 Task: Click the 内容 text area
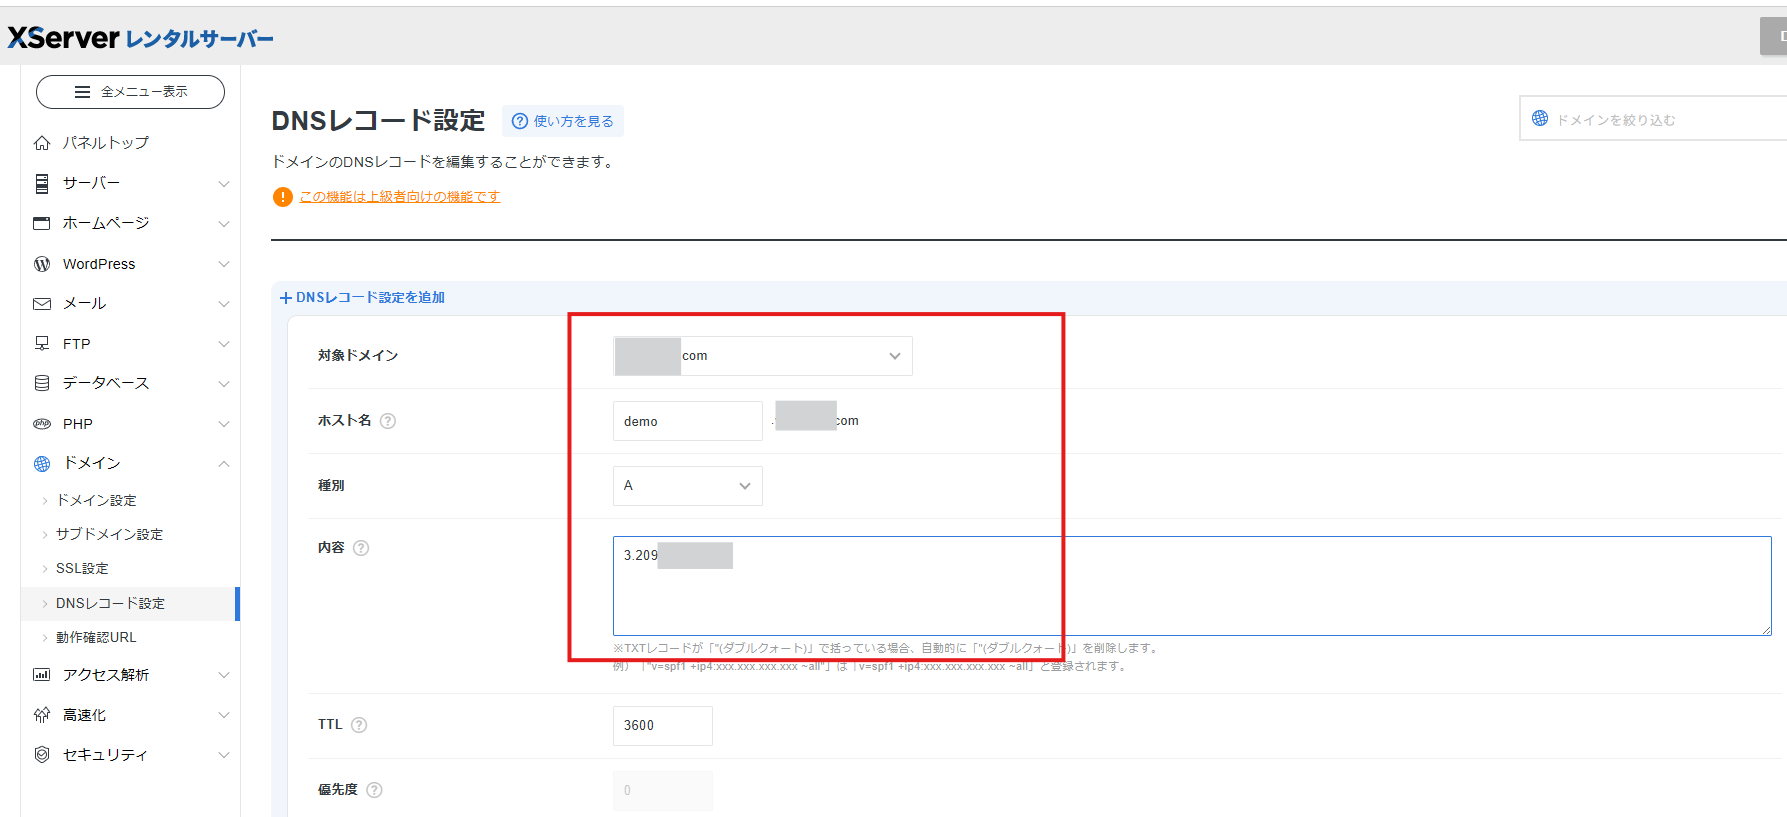pyautogui.click(x=1192, y=586)
